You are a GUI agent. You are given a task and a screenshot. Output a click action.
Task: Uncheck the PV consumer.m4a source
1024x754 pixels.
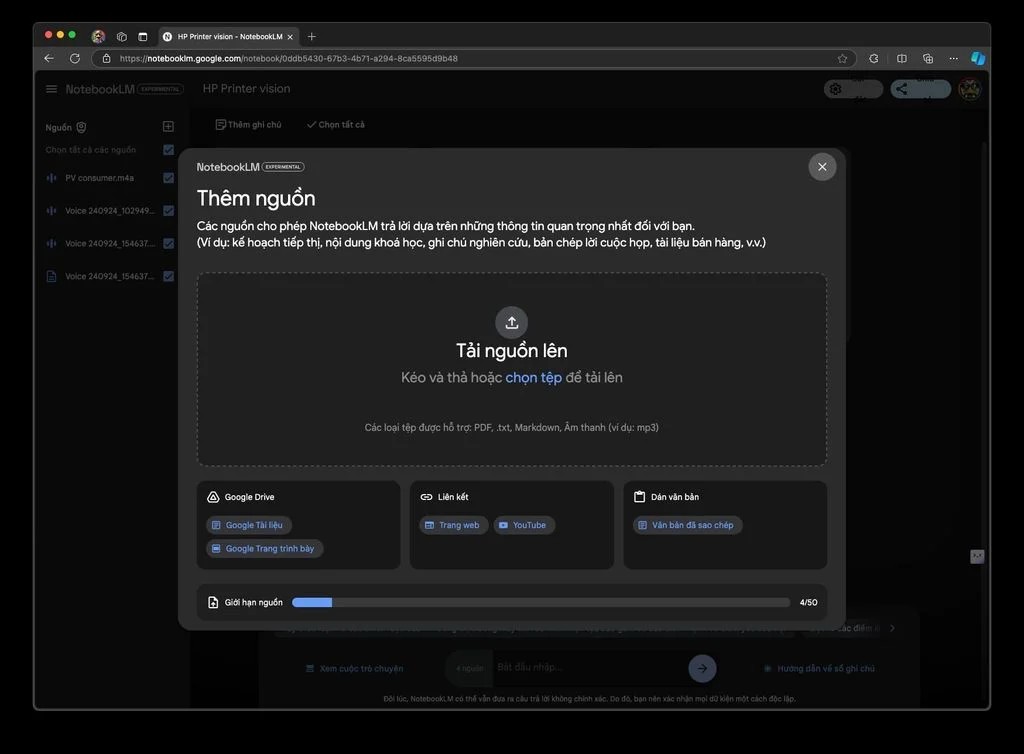point(168,178)
